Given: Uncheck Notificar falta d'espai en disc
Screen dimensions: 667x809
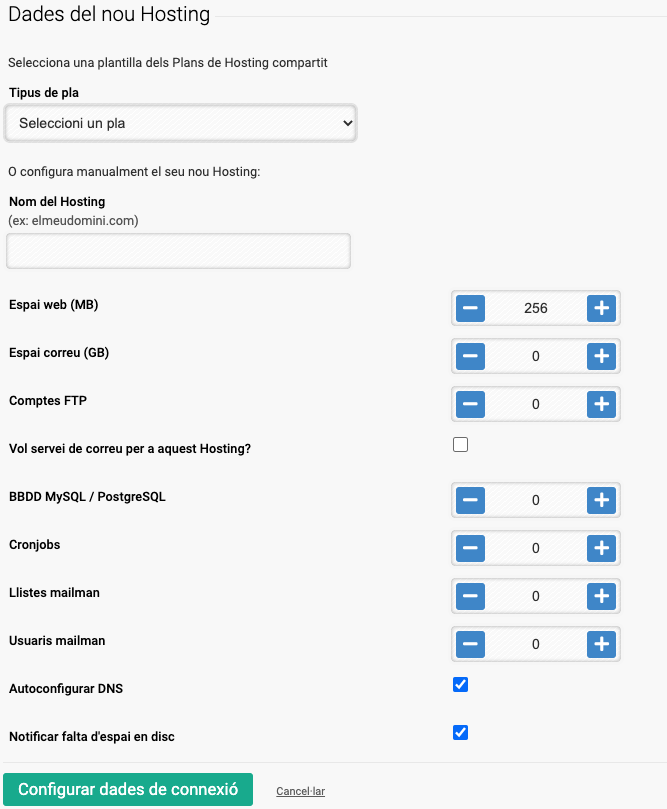Looking at the screenshot, I should tap(460, 733).
